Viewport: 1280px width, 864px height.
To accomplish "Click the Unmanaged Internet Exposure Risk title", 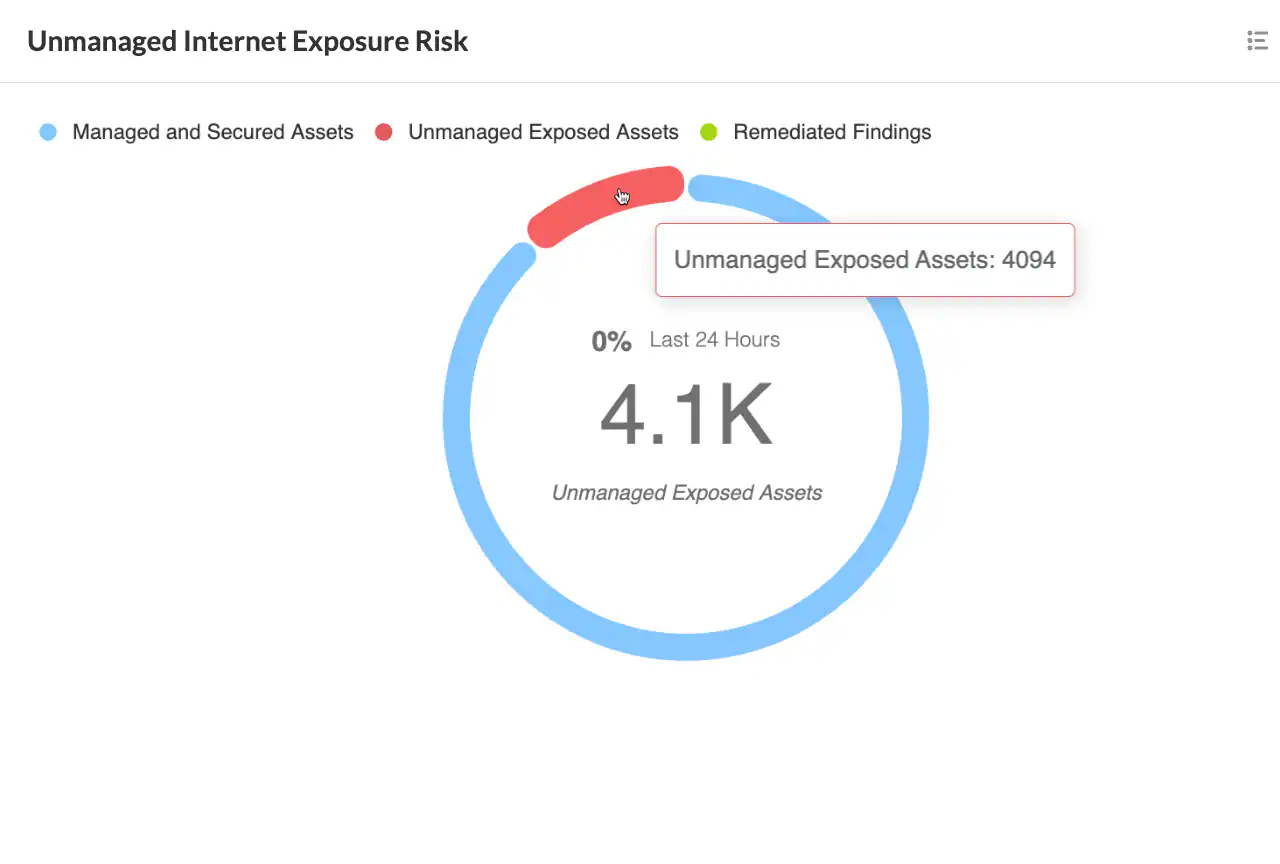I will tap(247, 41).
